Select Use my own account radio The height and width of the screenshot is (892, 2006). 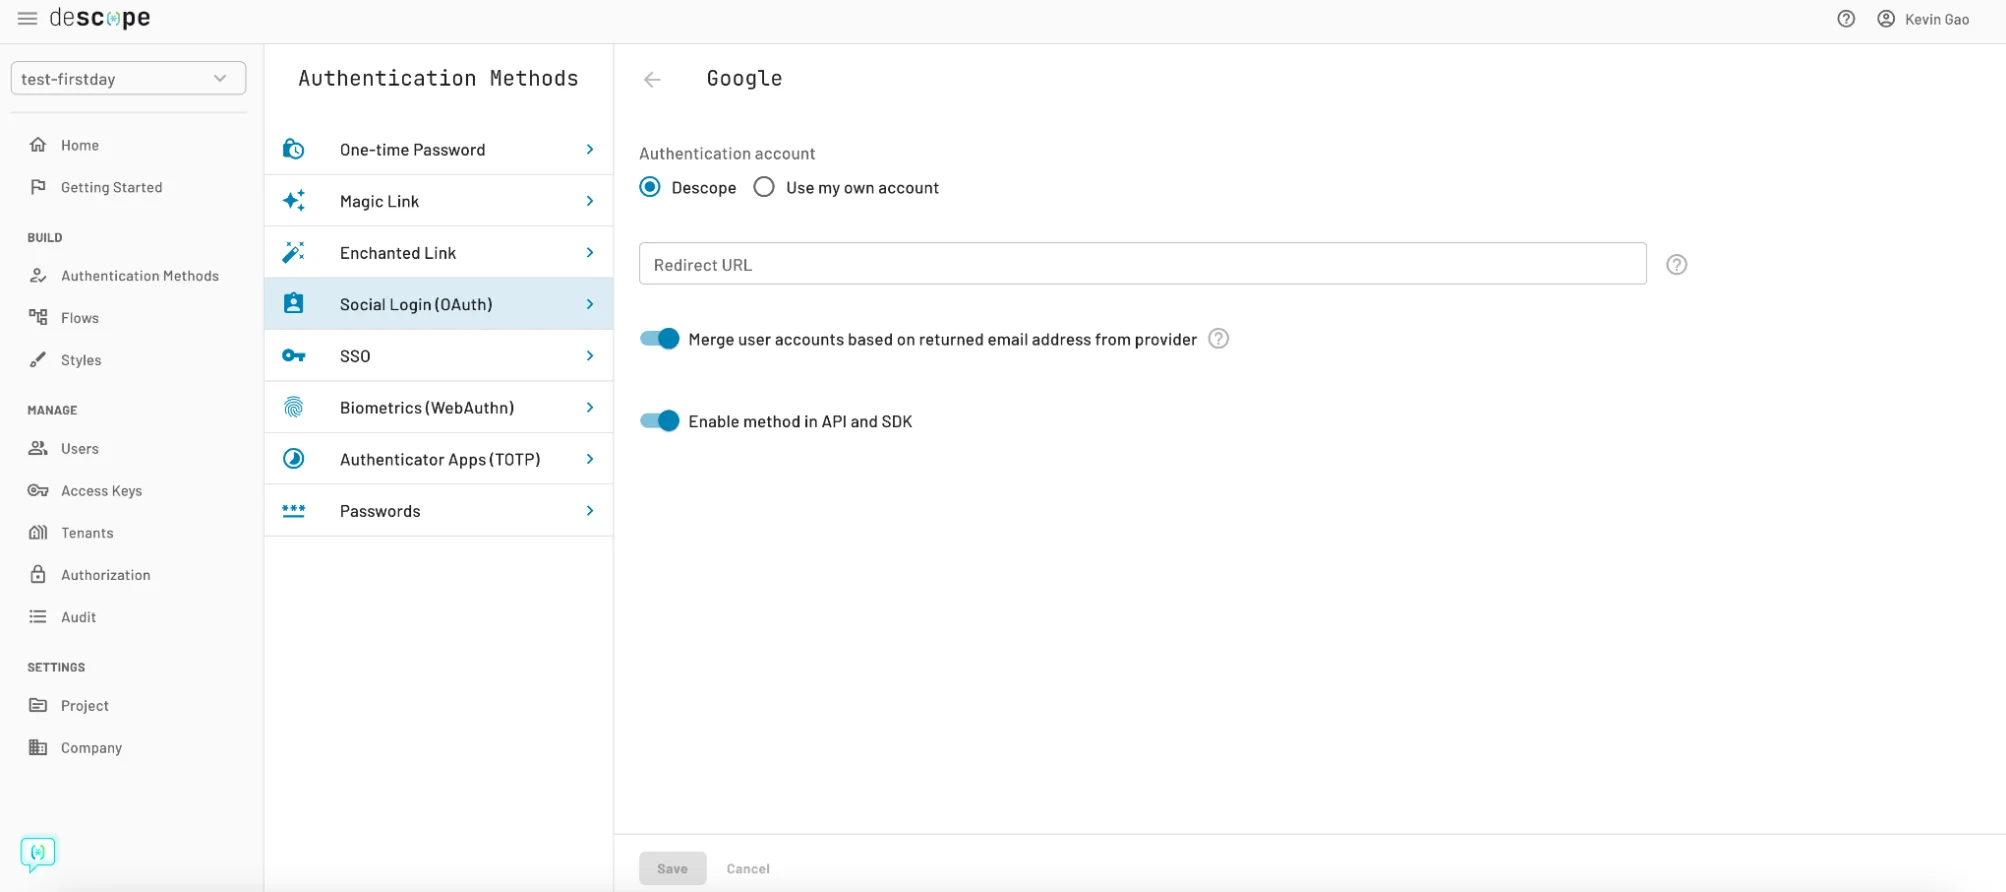[764, 187]
